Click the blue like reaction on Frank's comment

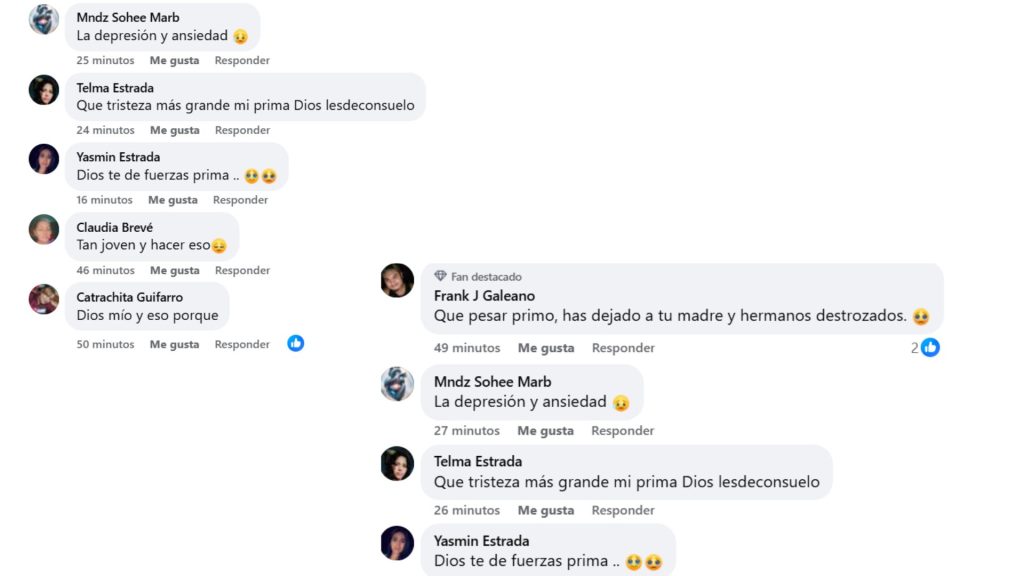coord(931,347)
